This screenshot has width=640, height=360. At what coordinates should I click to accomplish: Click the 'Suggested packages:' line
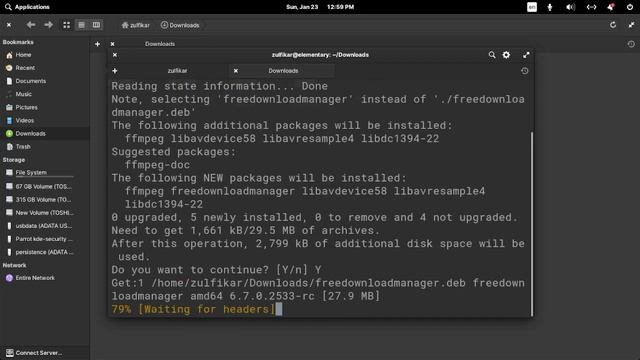click(x=174, y=152)
